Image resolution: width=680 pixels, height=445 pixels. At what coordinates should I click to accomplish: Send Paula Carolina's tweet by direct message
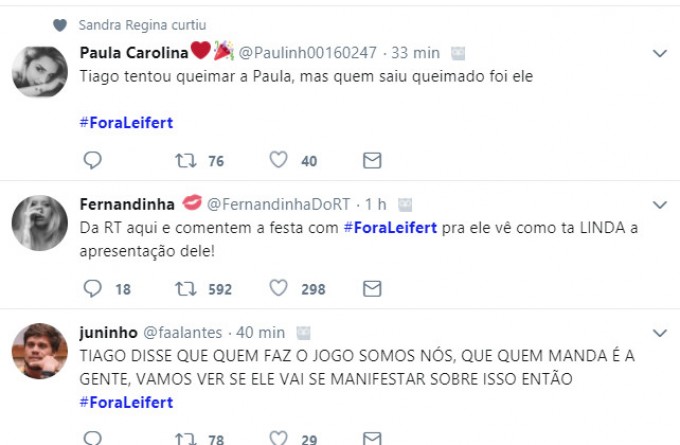[x=372, y=161]
